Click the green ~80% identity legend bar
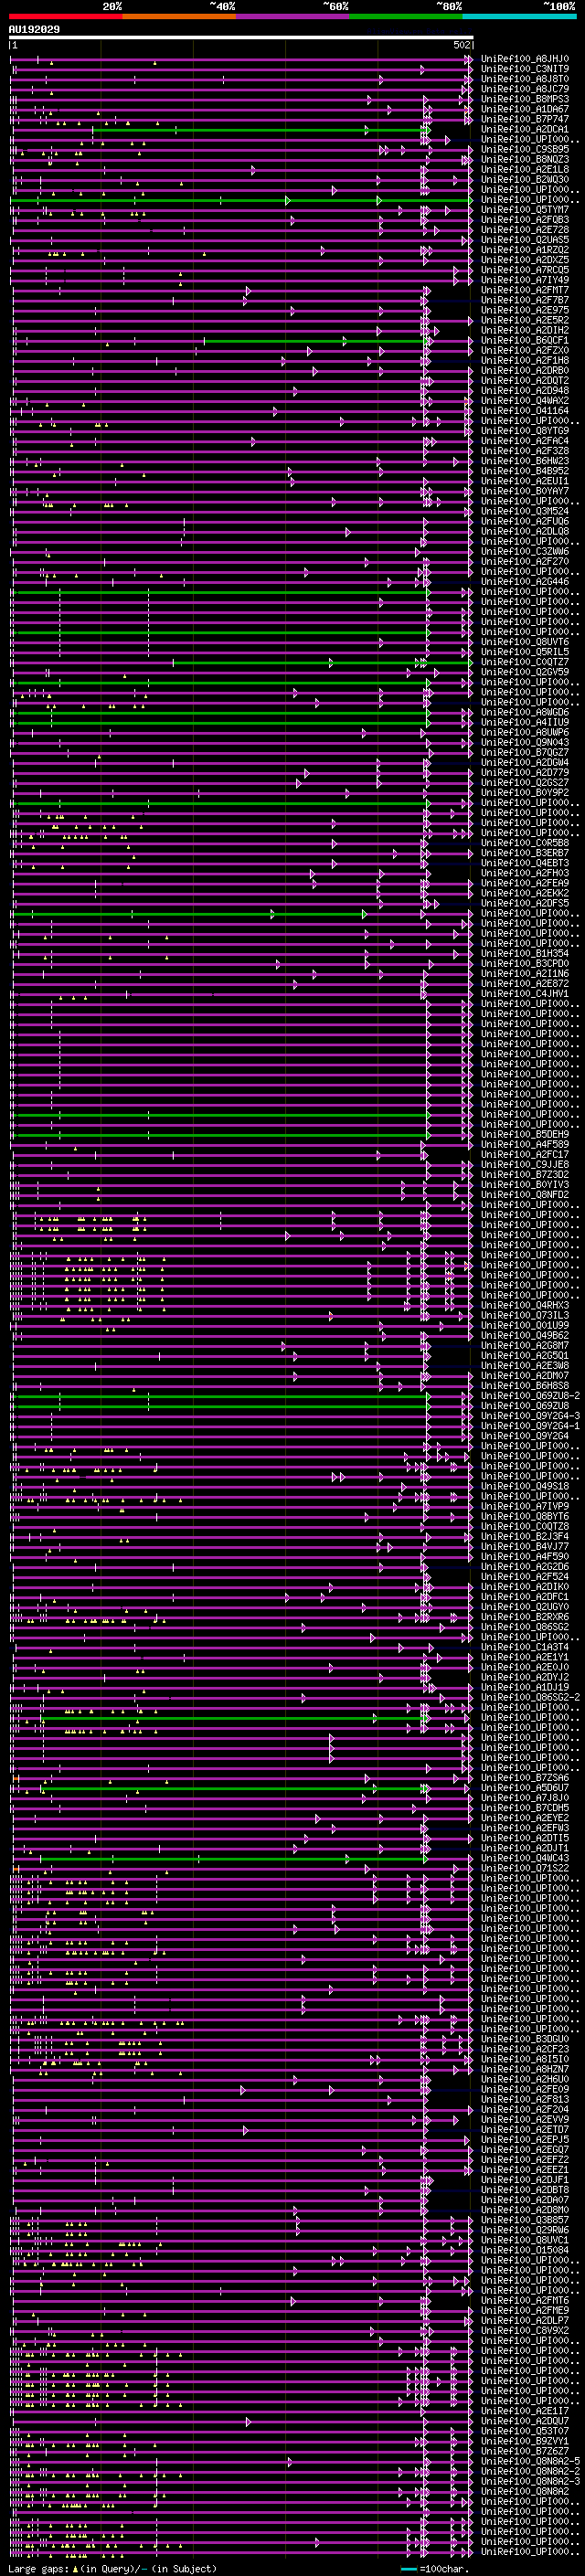 click(x=406, y=17)
